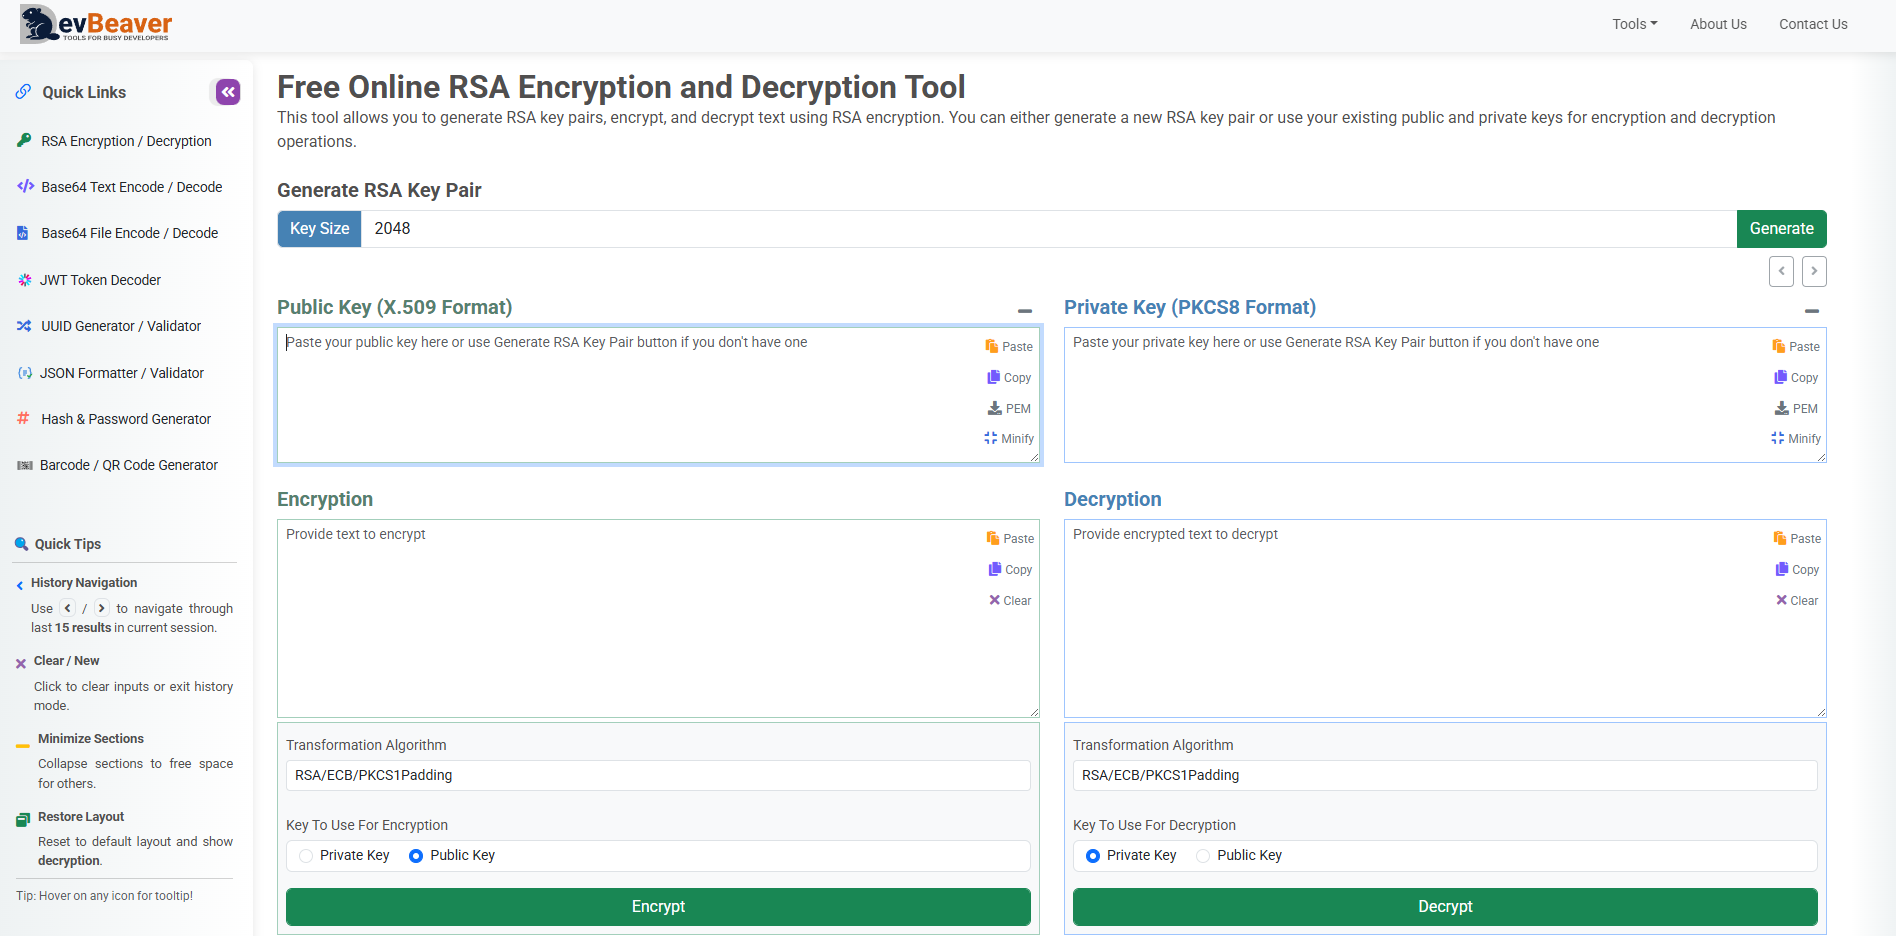This screenshot has height=936, width=1896.
Task: Download public key as PEM
Action: (x=1009, y=408)
